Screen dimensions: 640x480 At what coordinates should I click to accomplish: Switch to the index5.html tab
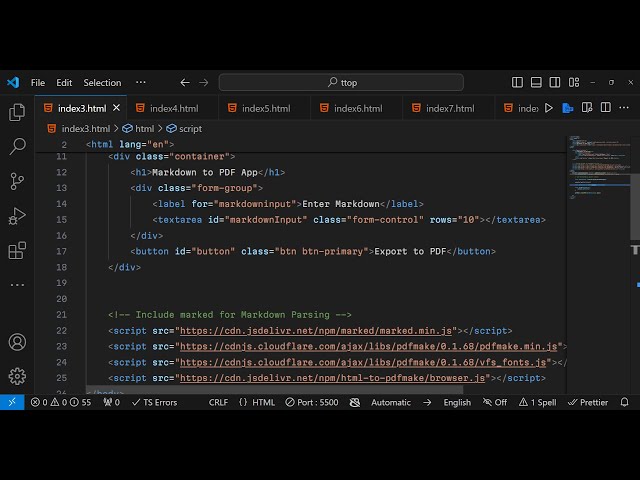(265, 108)
